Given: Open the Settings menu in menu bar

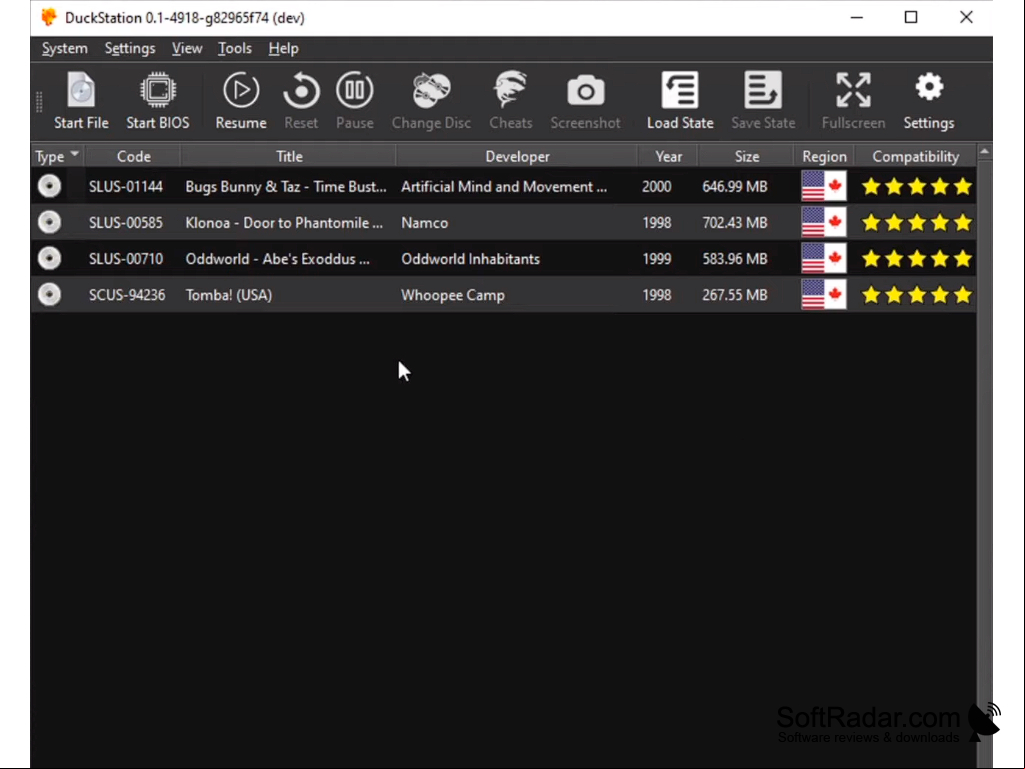Looking at the screenshot, I should [x=130, y=48].
